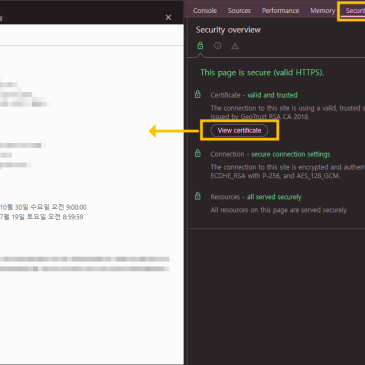Click the green lock secure-origin filter icon

pos(200,45)
